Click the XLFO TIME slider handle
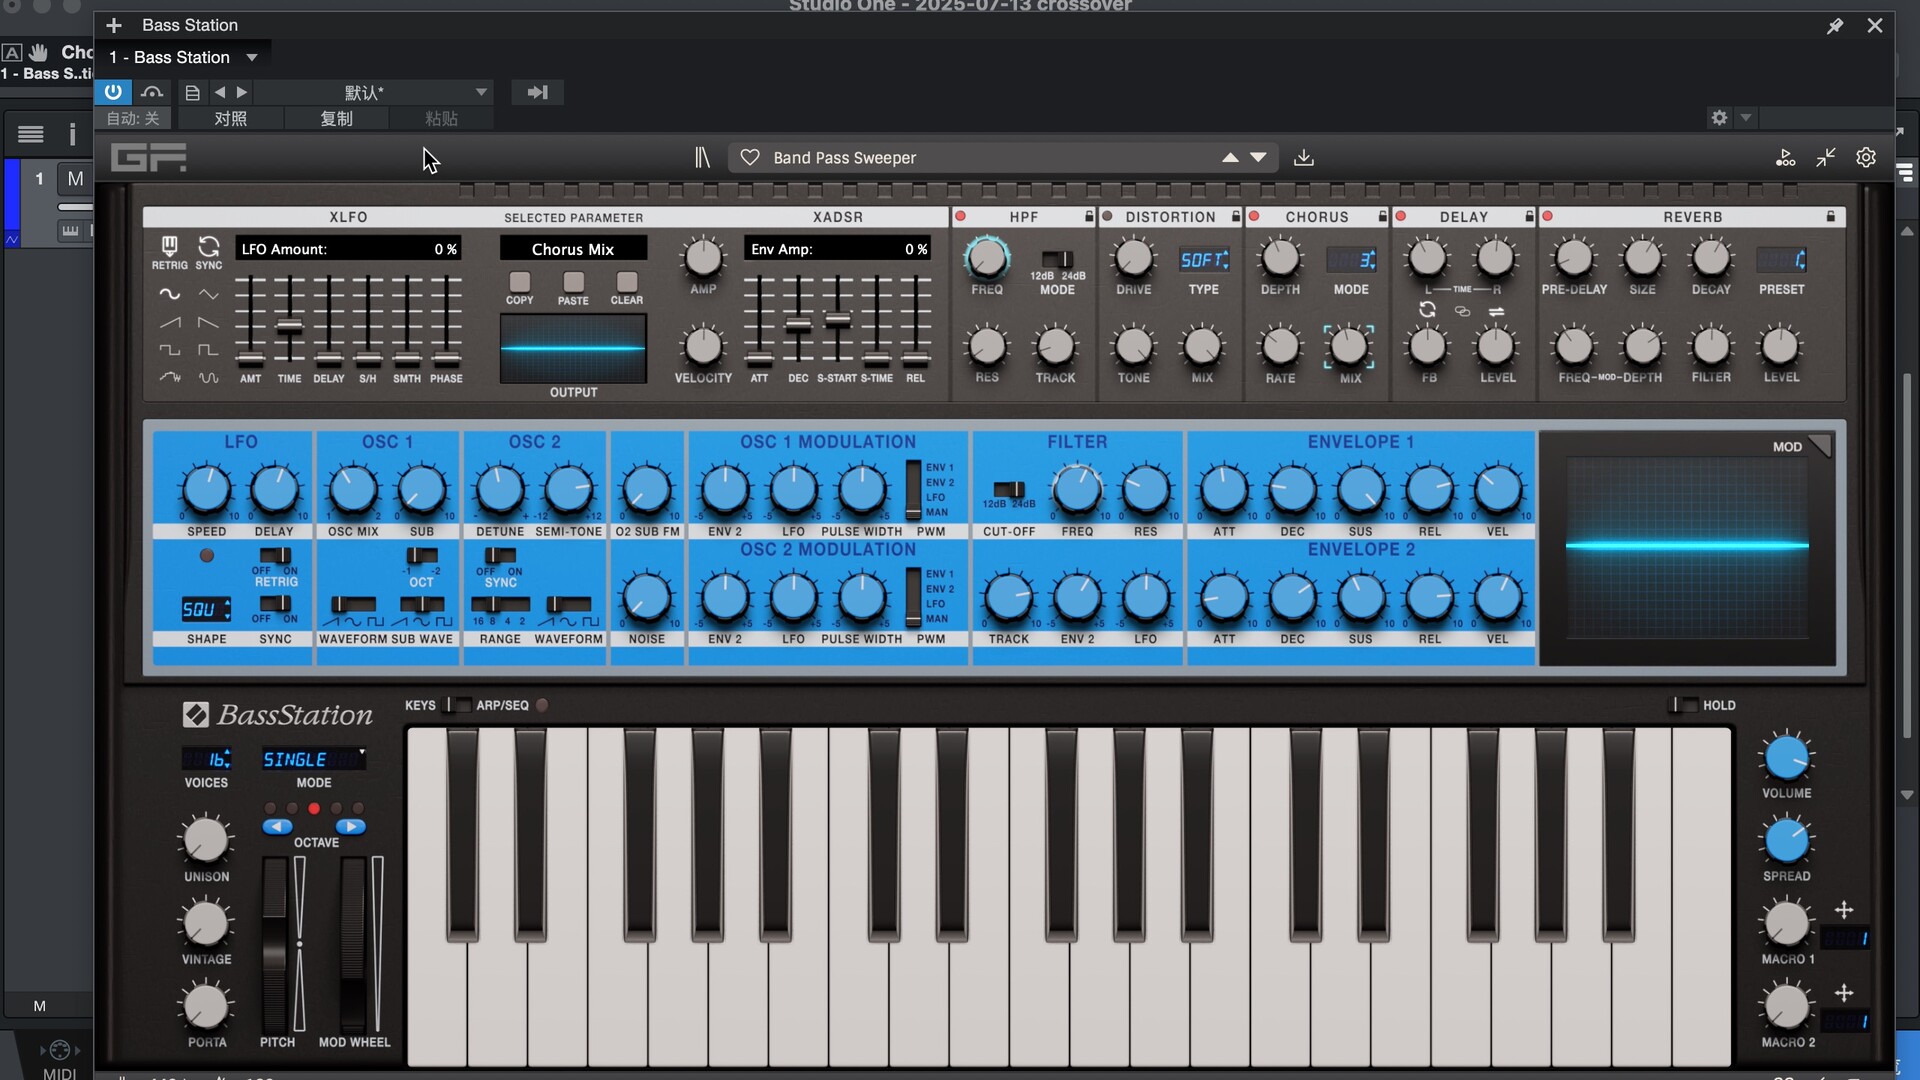1920x1080 pixels. (290, 326)
